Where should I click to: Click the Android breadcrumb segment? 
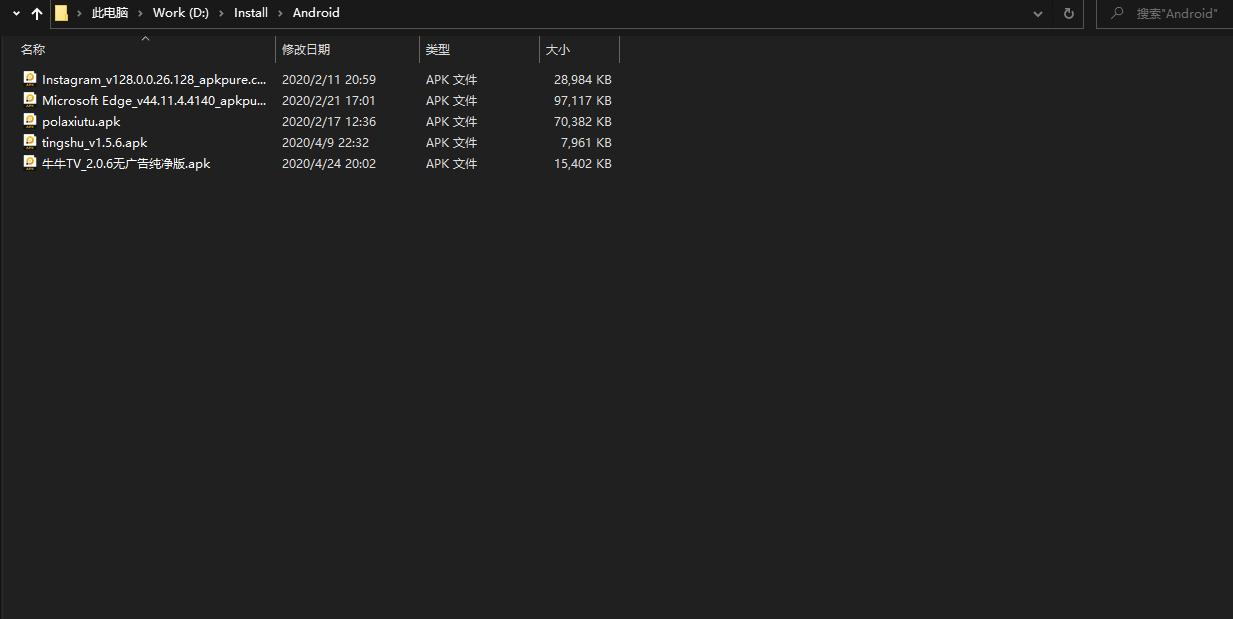coord(316,13)
